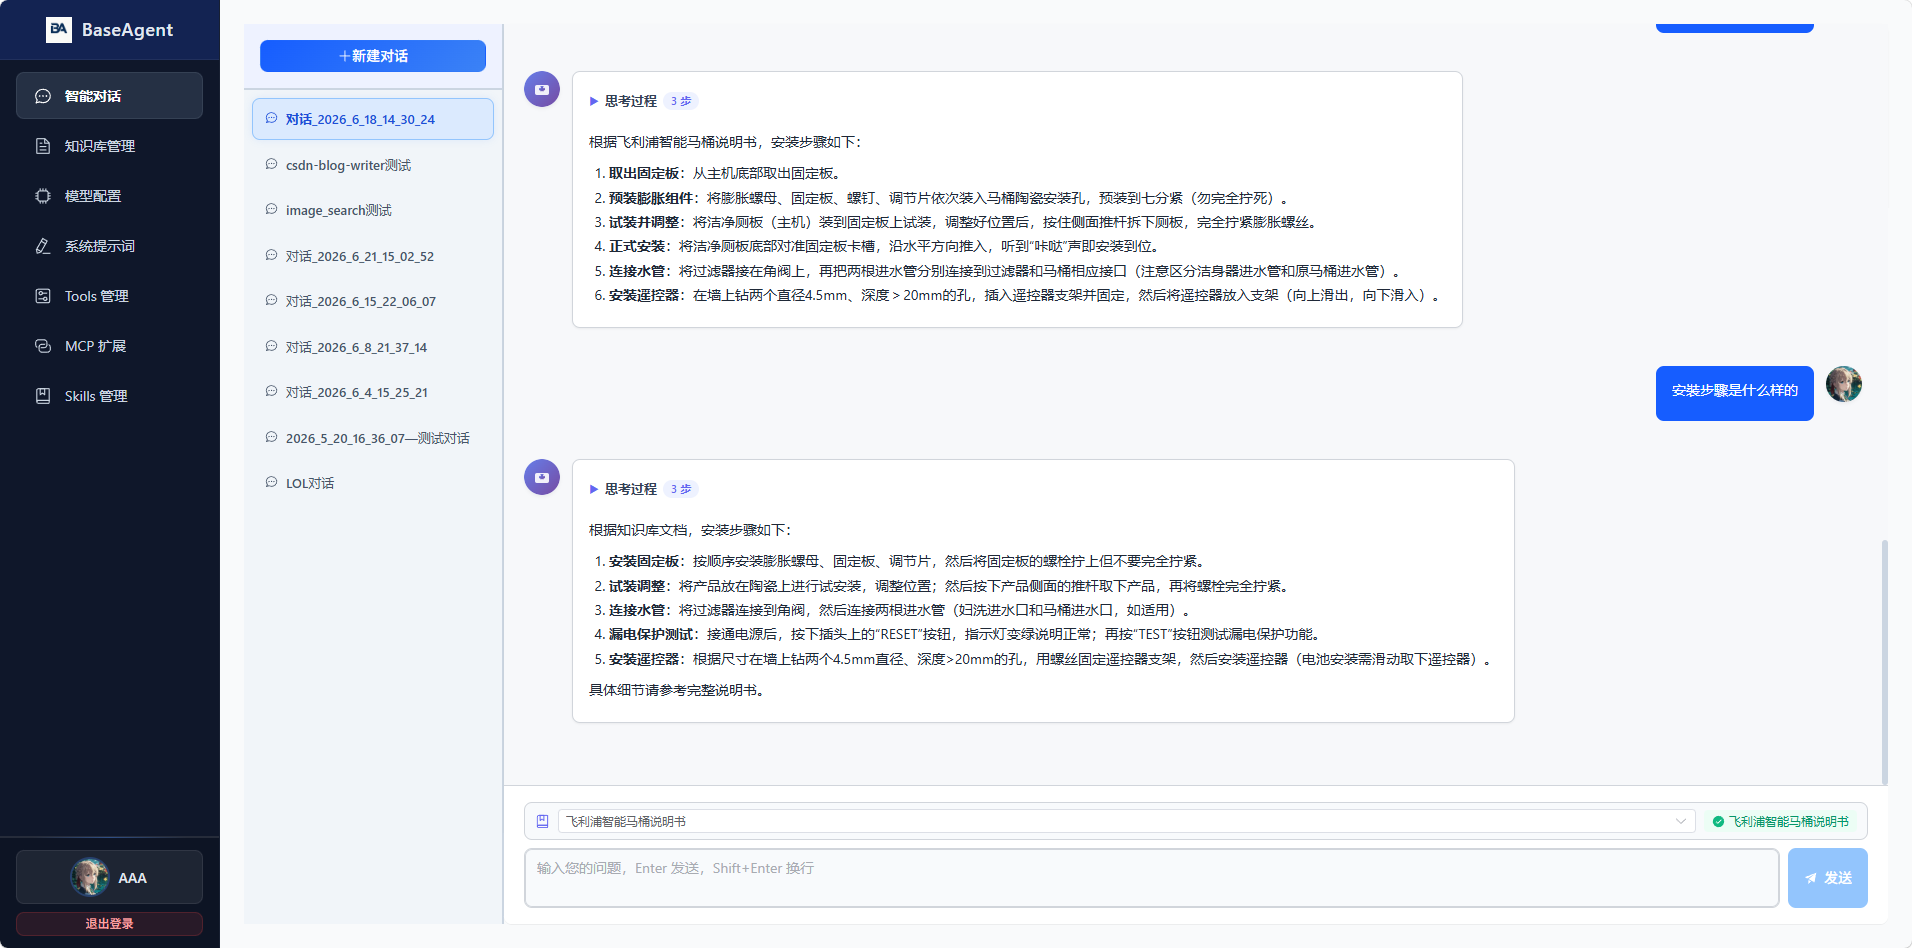
Task: Click the Tools 管理 icon
Action: click(x=43, y=296)
